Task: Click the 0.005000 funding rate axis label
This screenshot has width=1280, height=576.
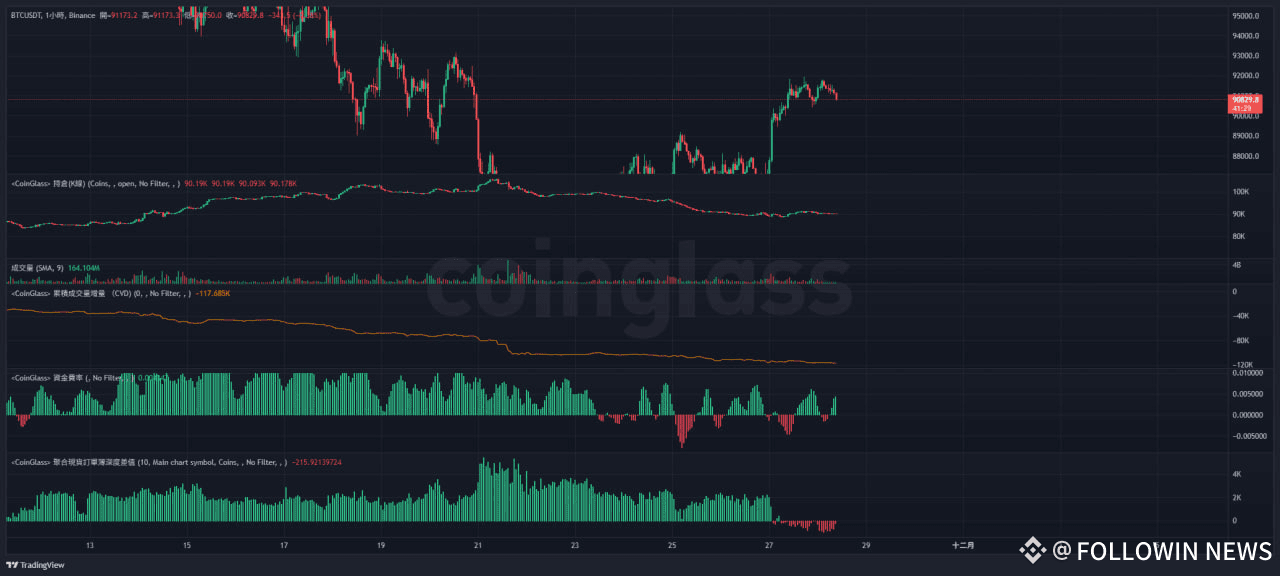Action: pyautogui.click(x=1248, y=394)
